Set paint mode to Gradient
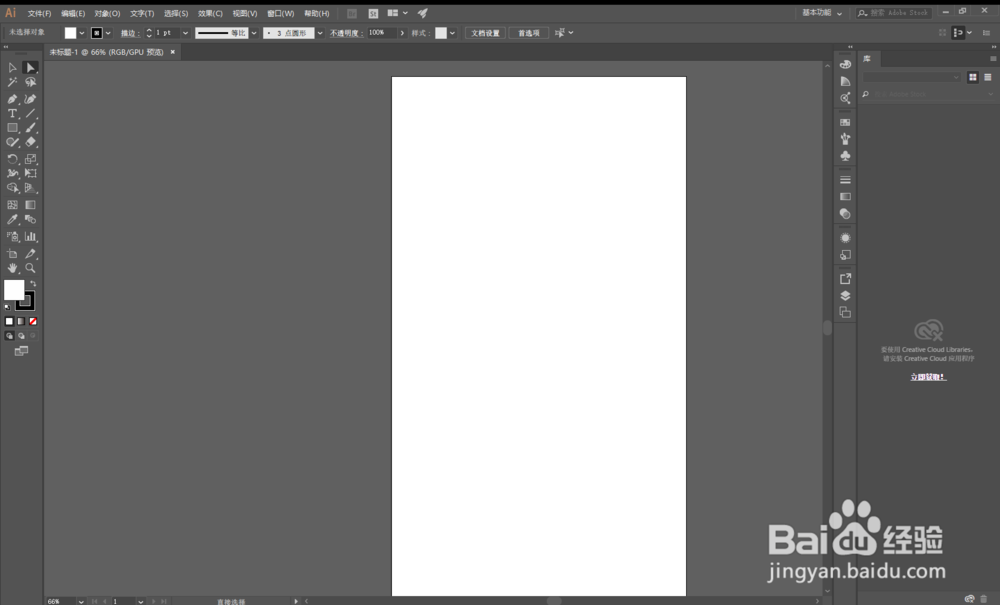This screenshot has height=605, width=1000. [21, 322]
